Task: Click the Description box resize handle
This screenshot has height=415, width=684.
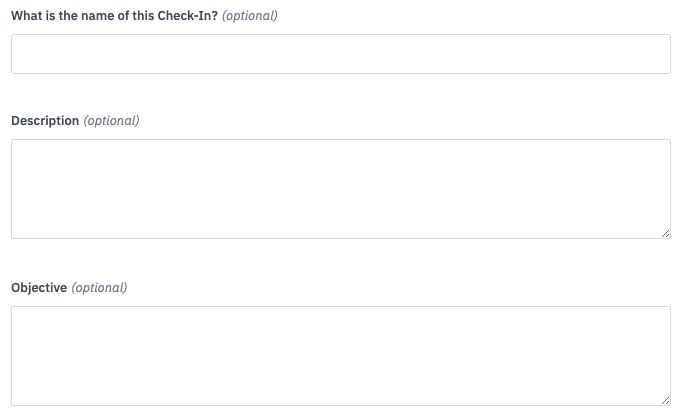Action: click(665, 233)
